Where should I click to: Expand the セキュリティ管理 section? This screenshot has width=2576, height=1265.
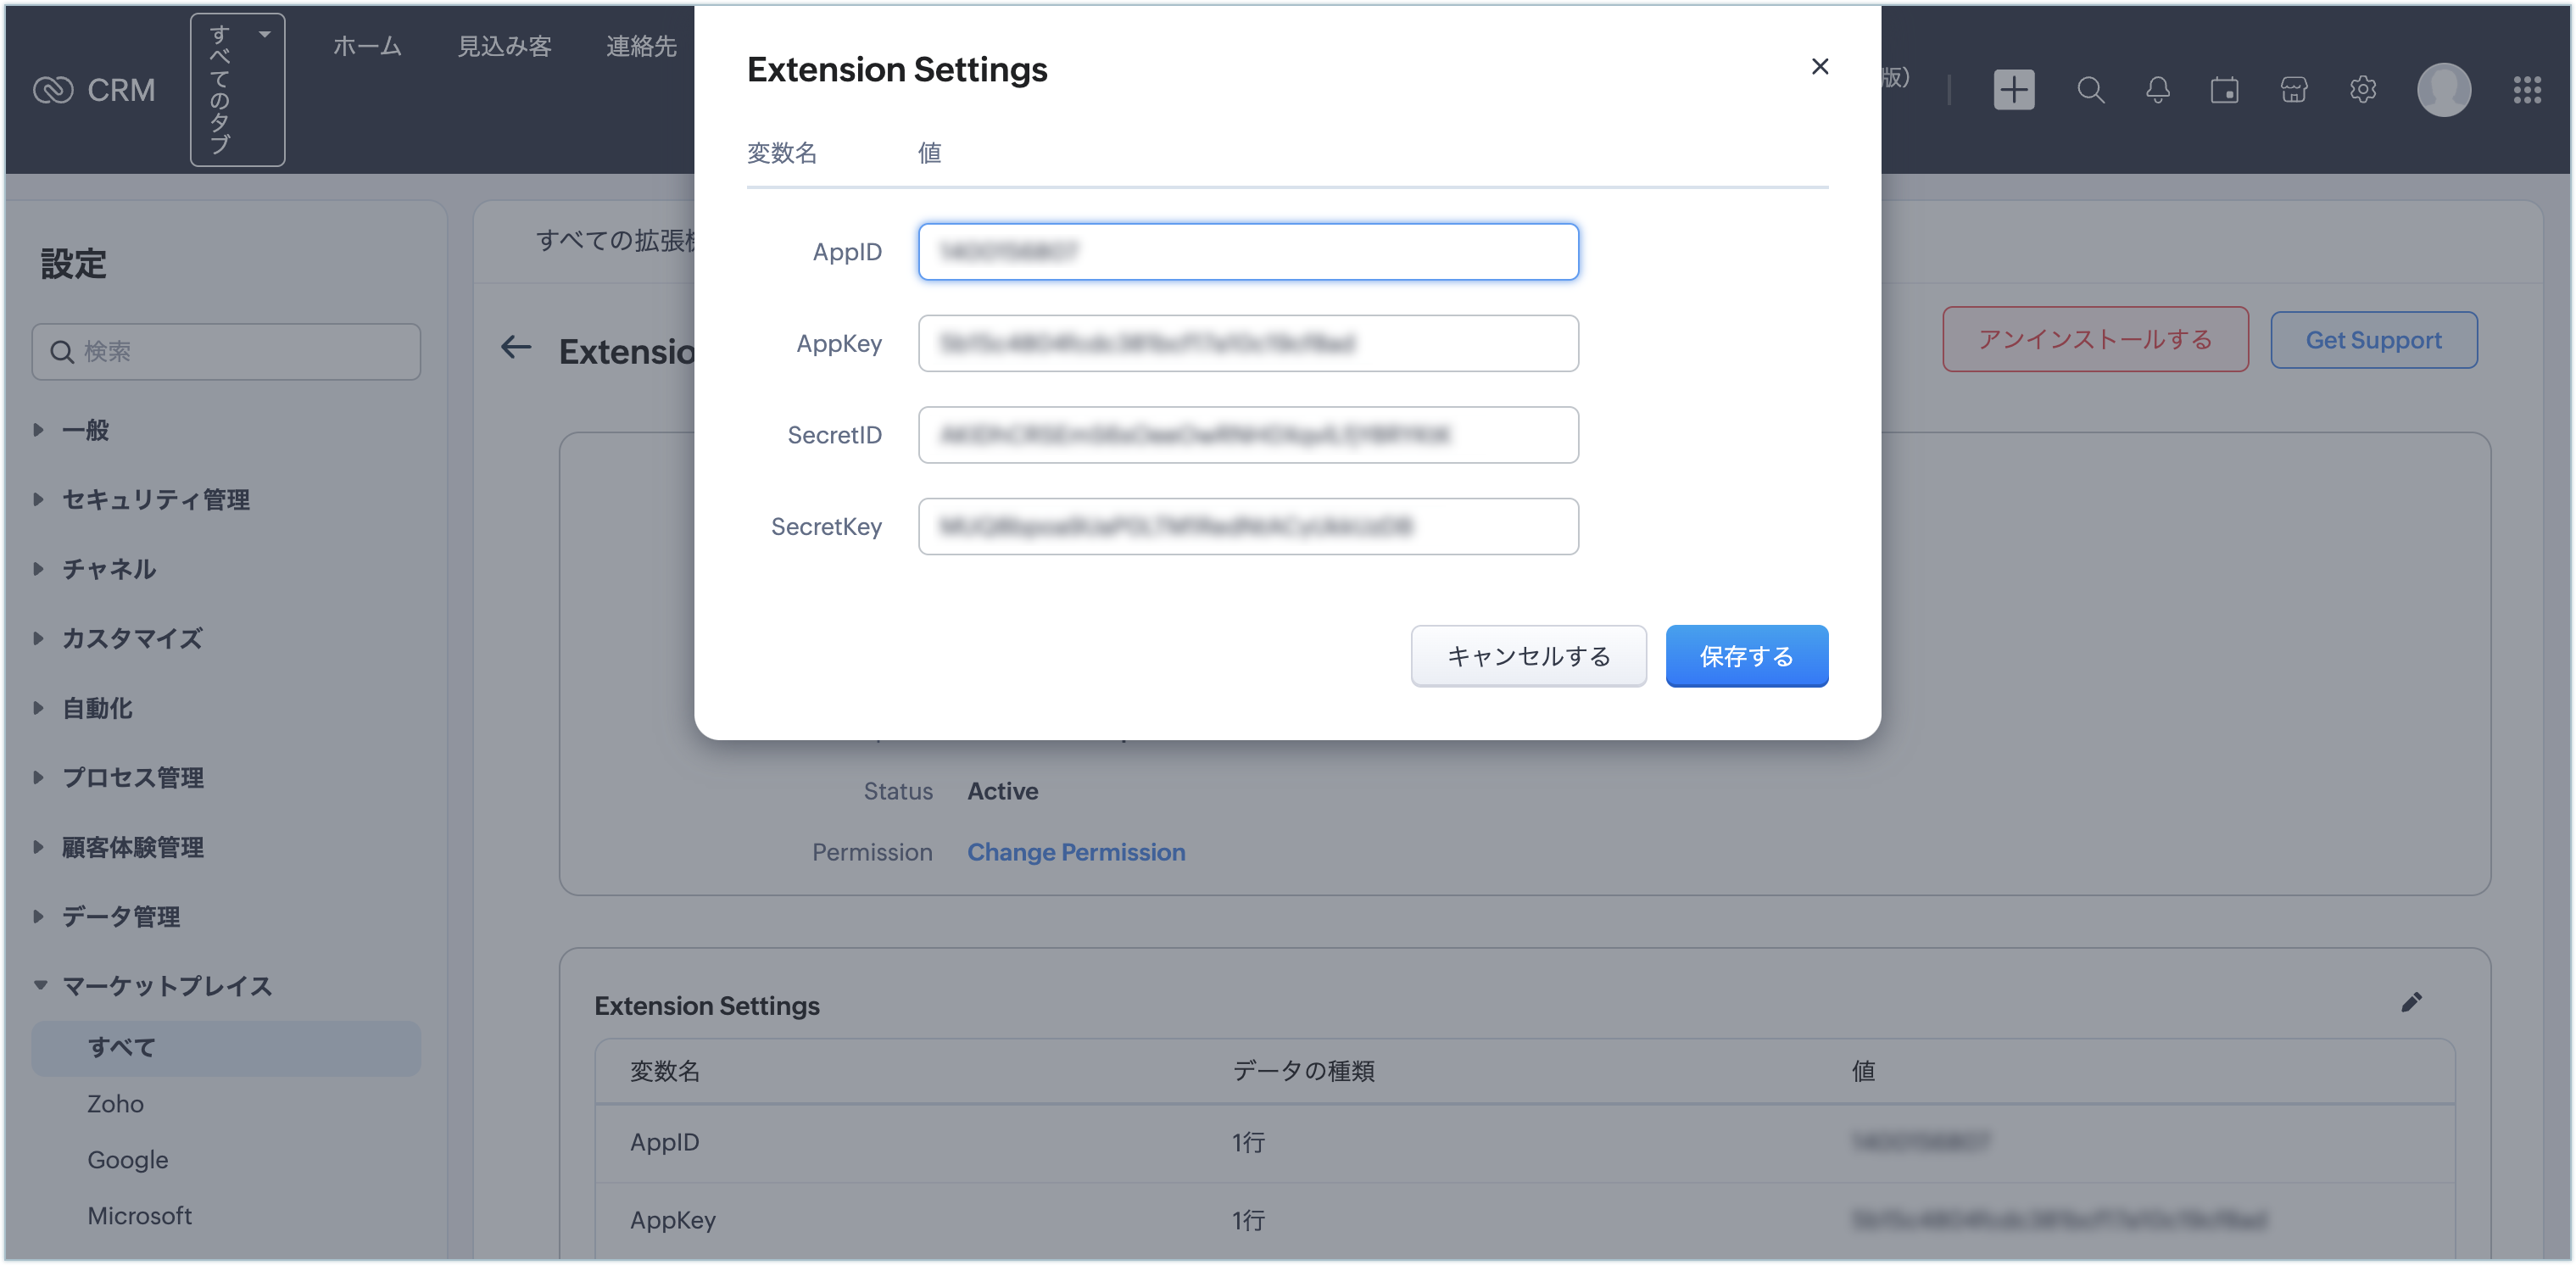tap(156, 500)
